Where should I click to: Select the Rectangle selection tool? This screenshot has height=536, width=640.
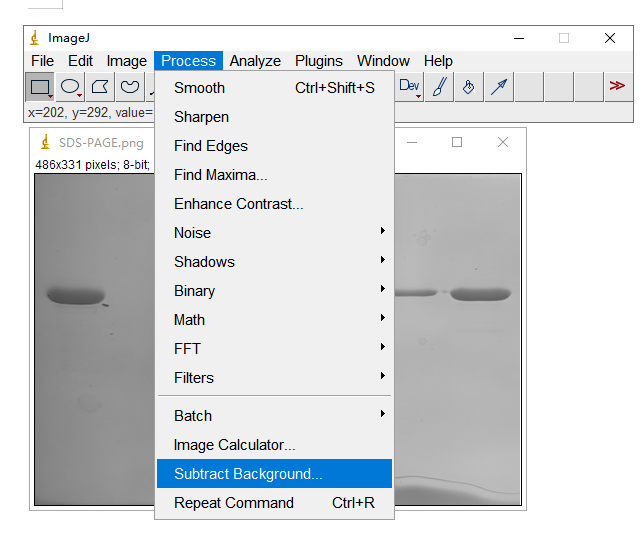[x=40, y=87]
